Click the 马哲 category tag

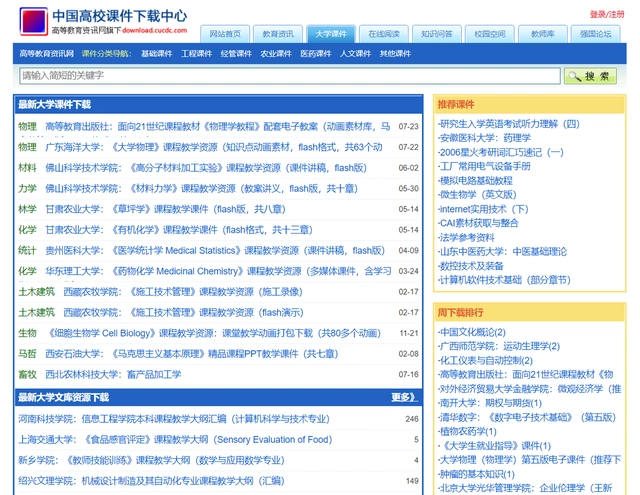[27, 354]
